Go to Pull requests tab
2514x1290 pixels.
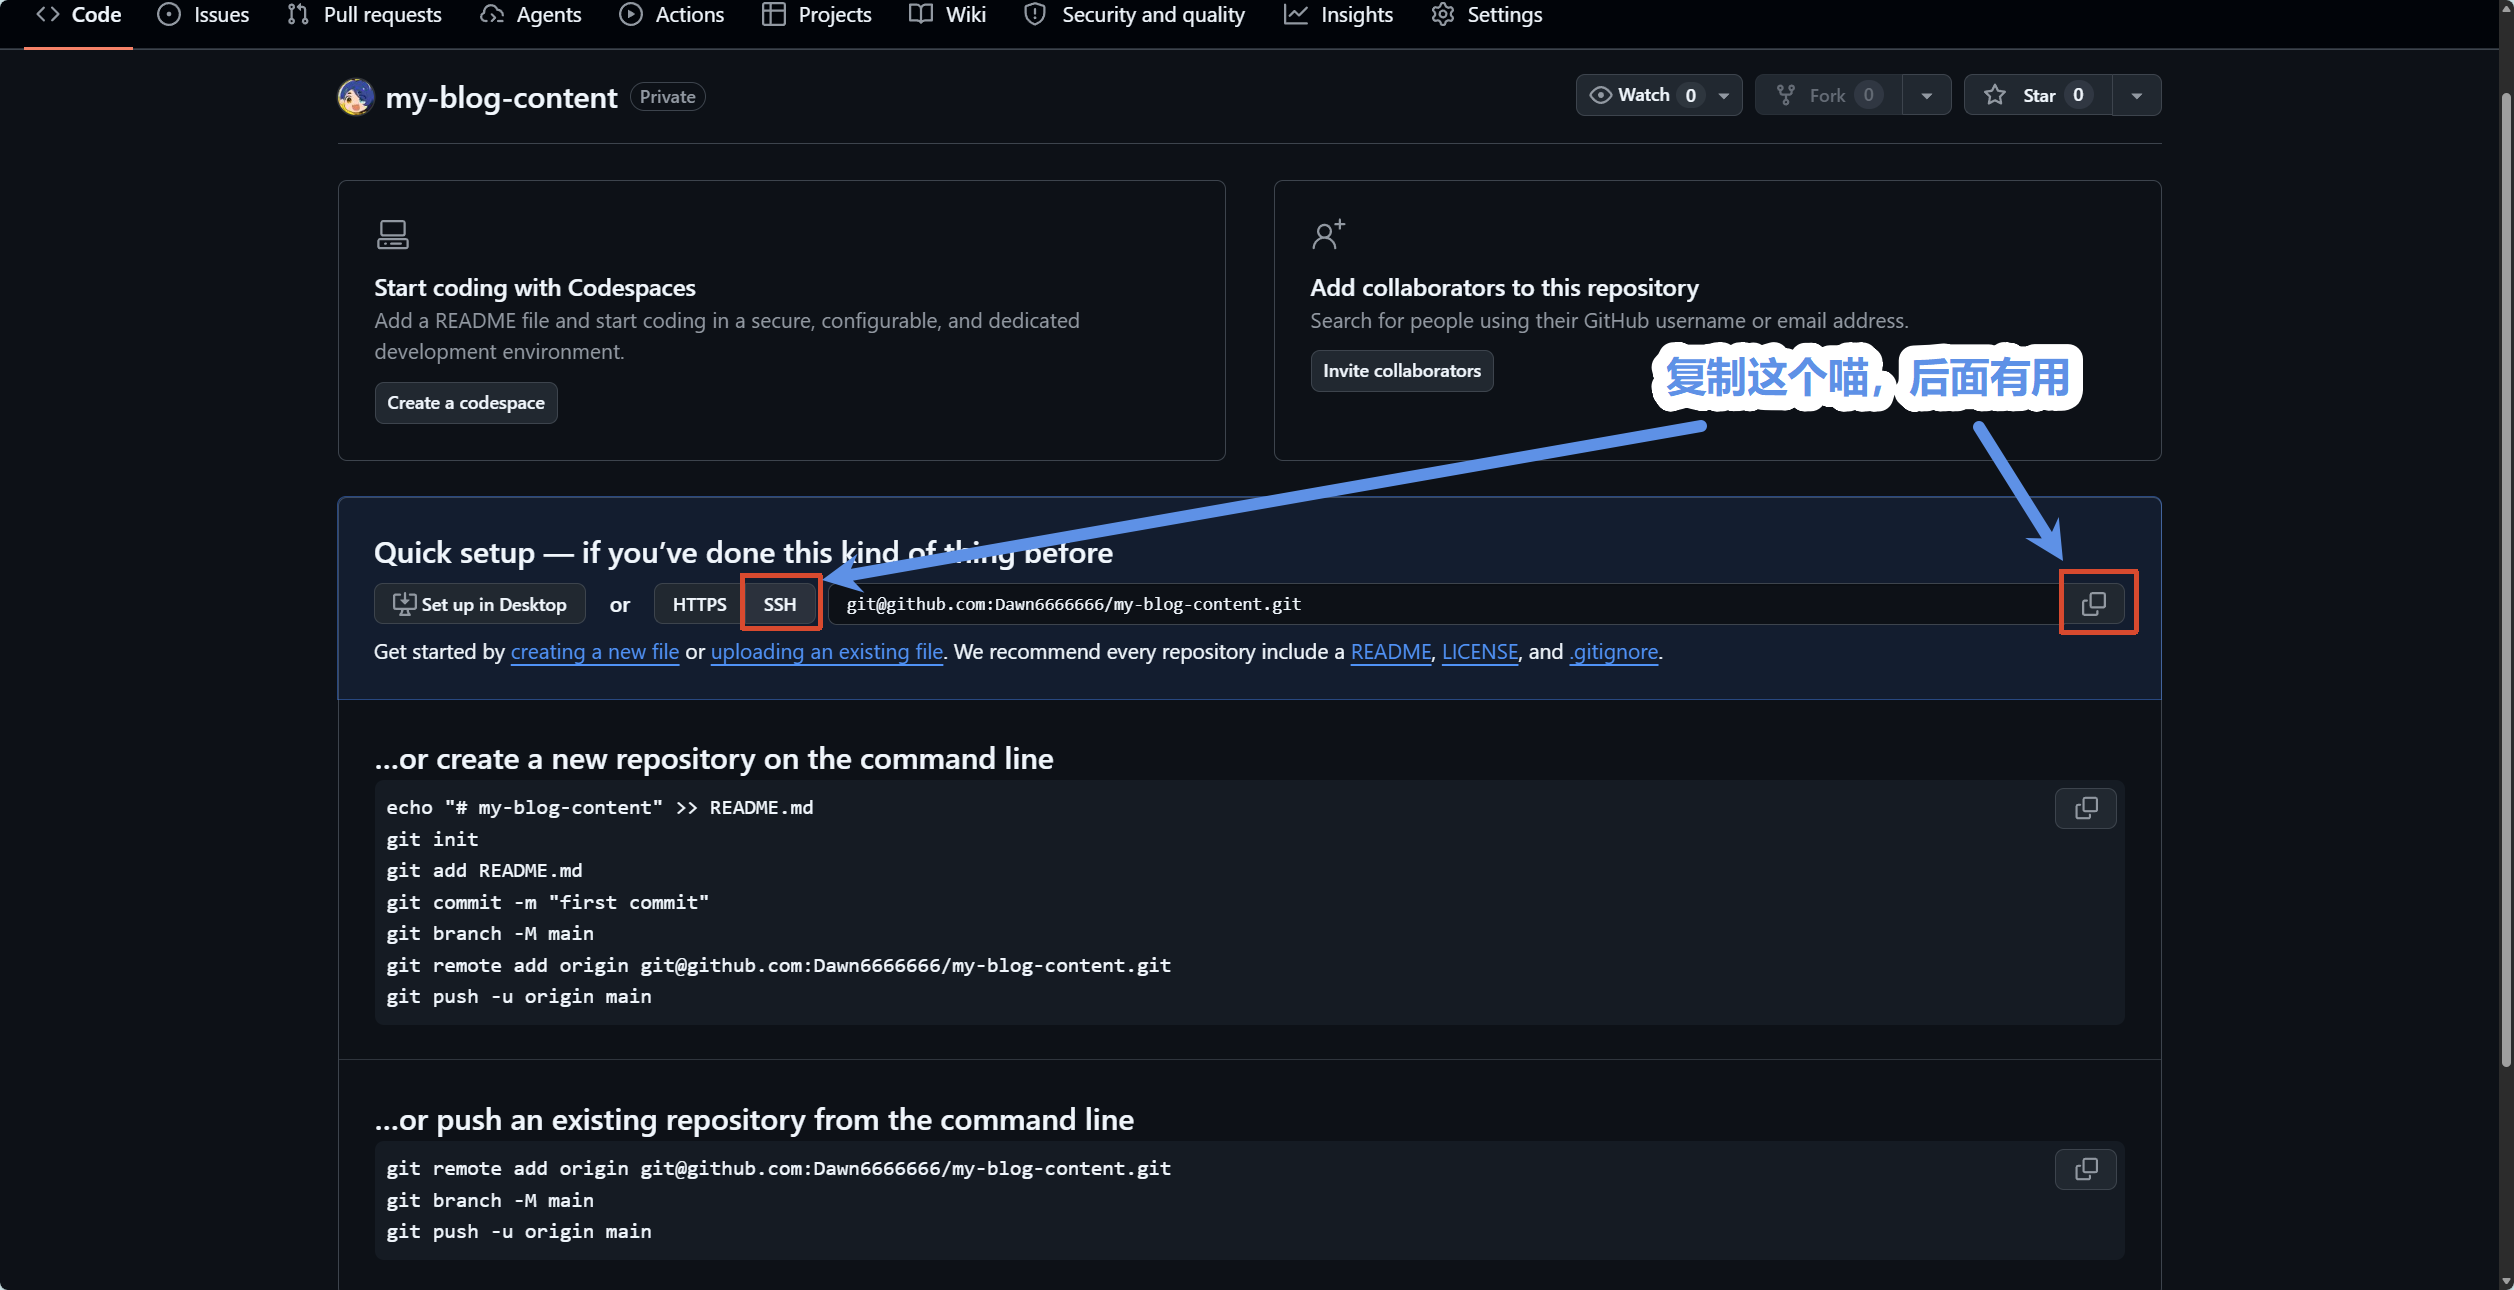364,15
